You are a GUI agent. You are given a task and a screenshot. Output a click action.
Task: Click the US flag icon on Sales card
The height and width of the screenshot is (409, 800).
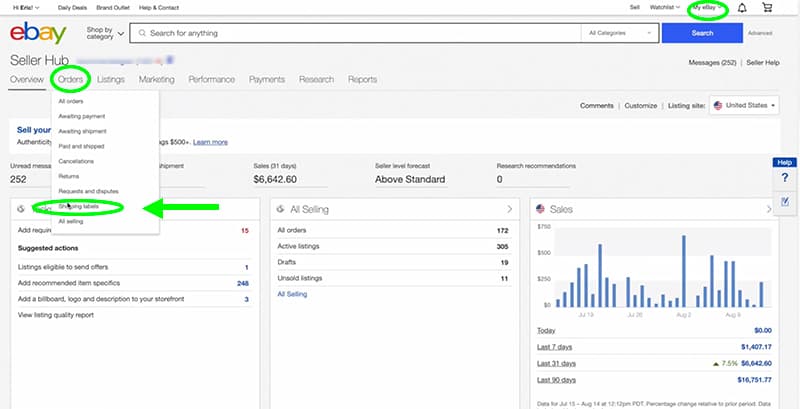(540, 209)
